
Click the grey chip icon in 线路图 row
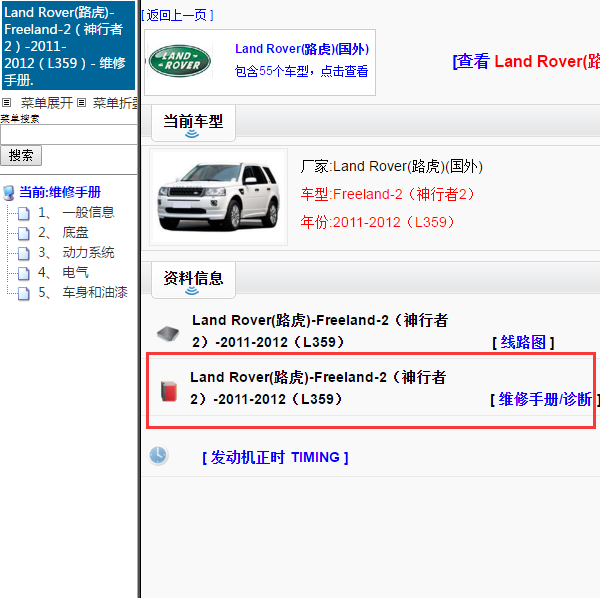tap(168, 333)
